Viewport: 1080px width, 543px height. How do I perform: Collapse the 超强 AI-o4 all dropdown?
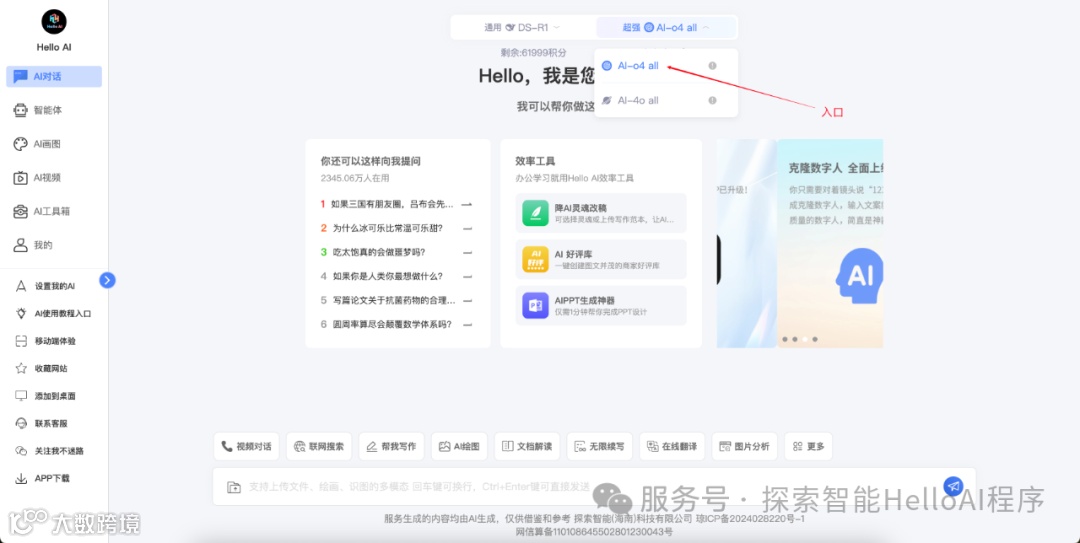pyautogui.click(x=666, y=28)
